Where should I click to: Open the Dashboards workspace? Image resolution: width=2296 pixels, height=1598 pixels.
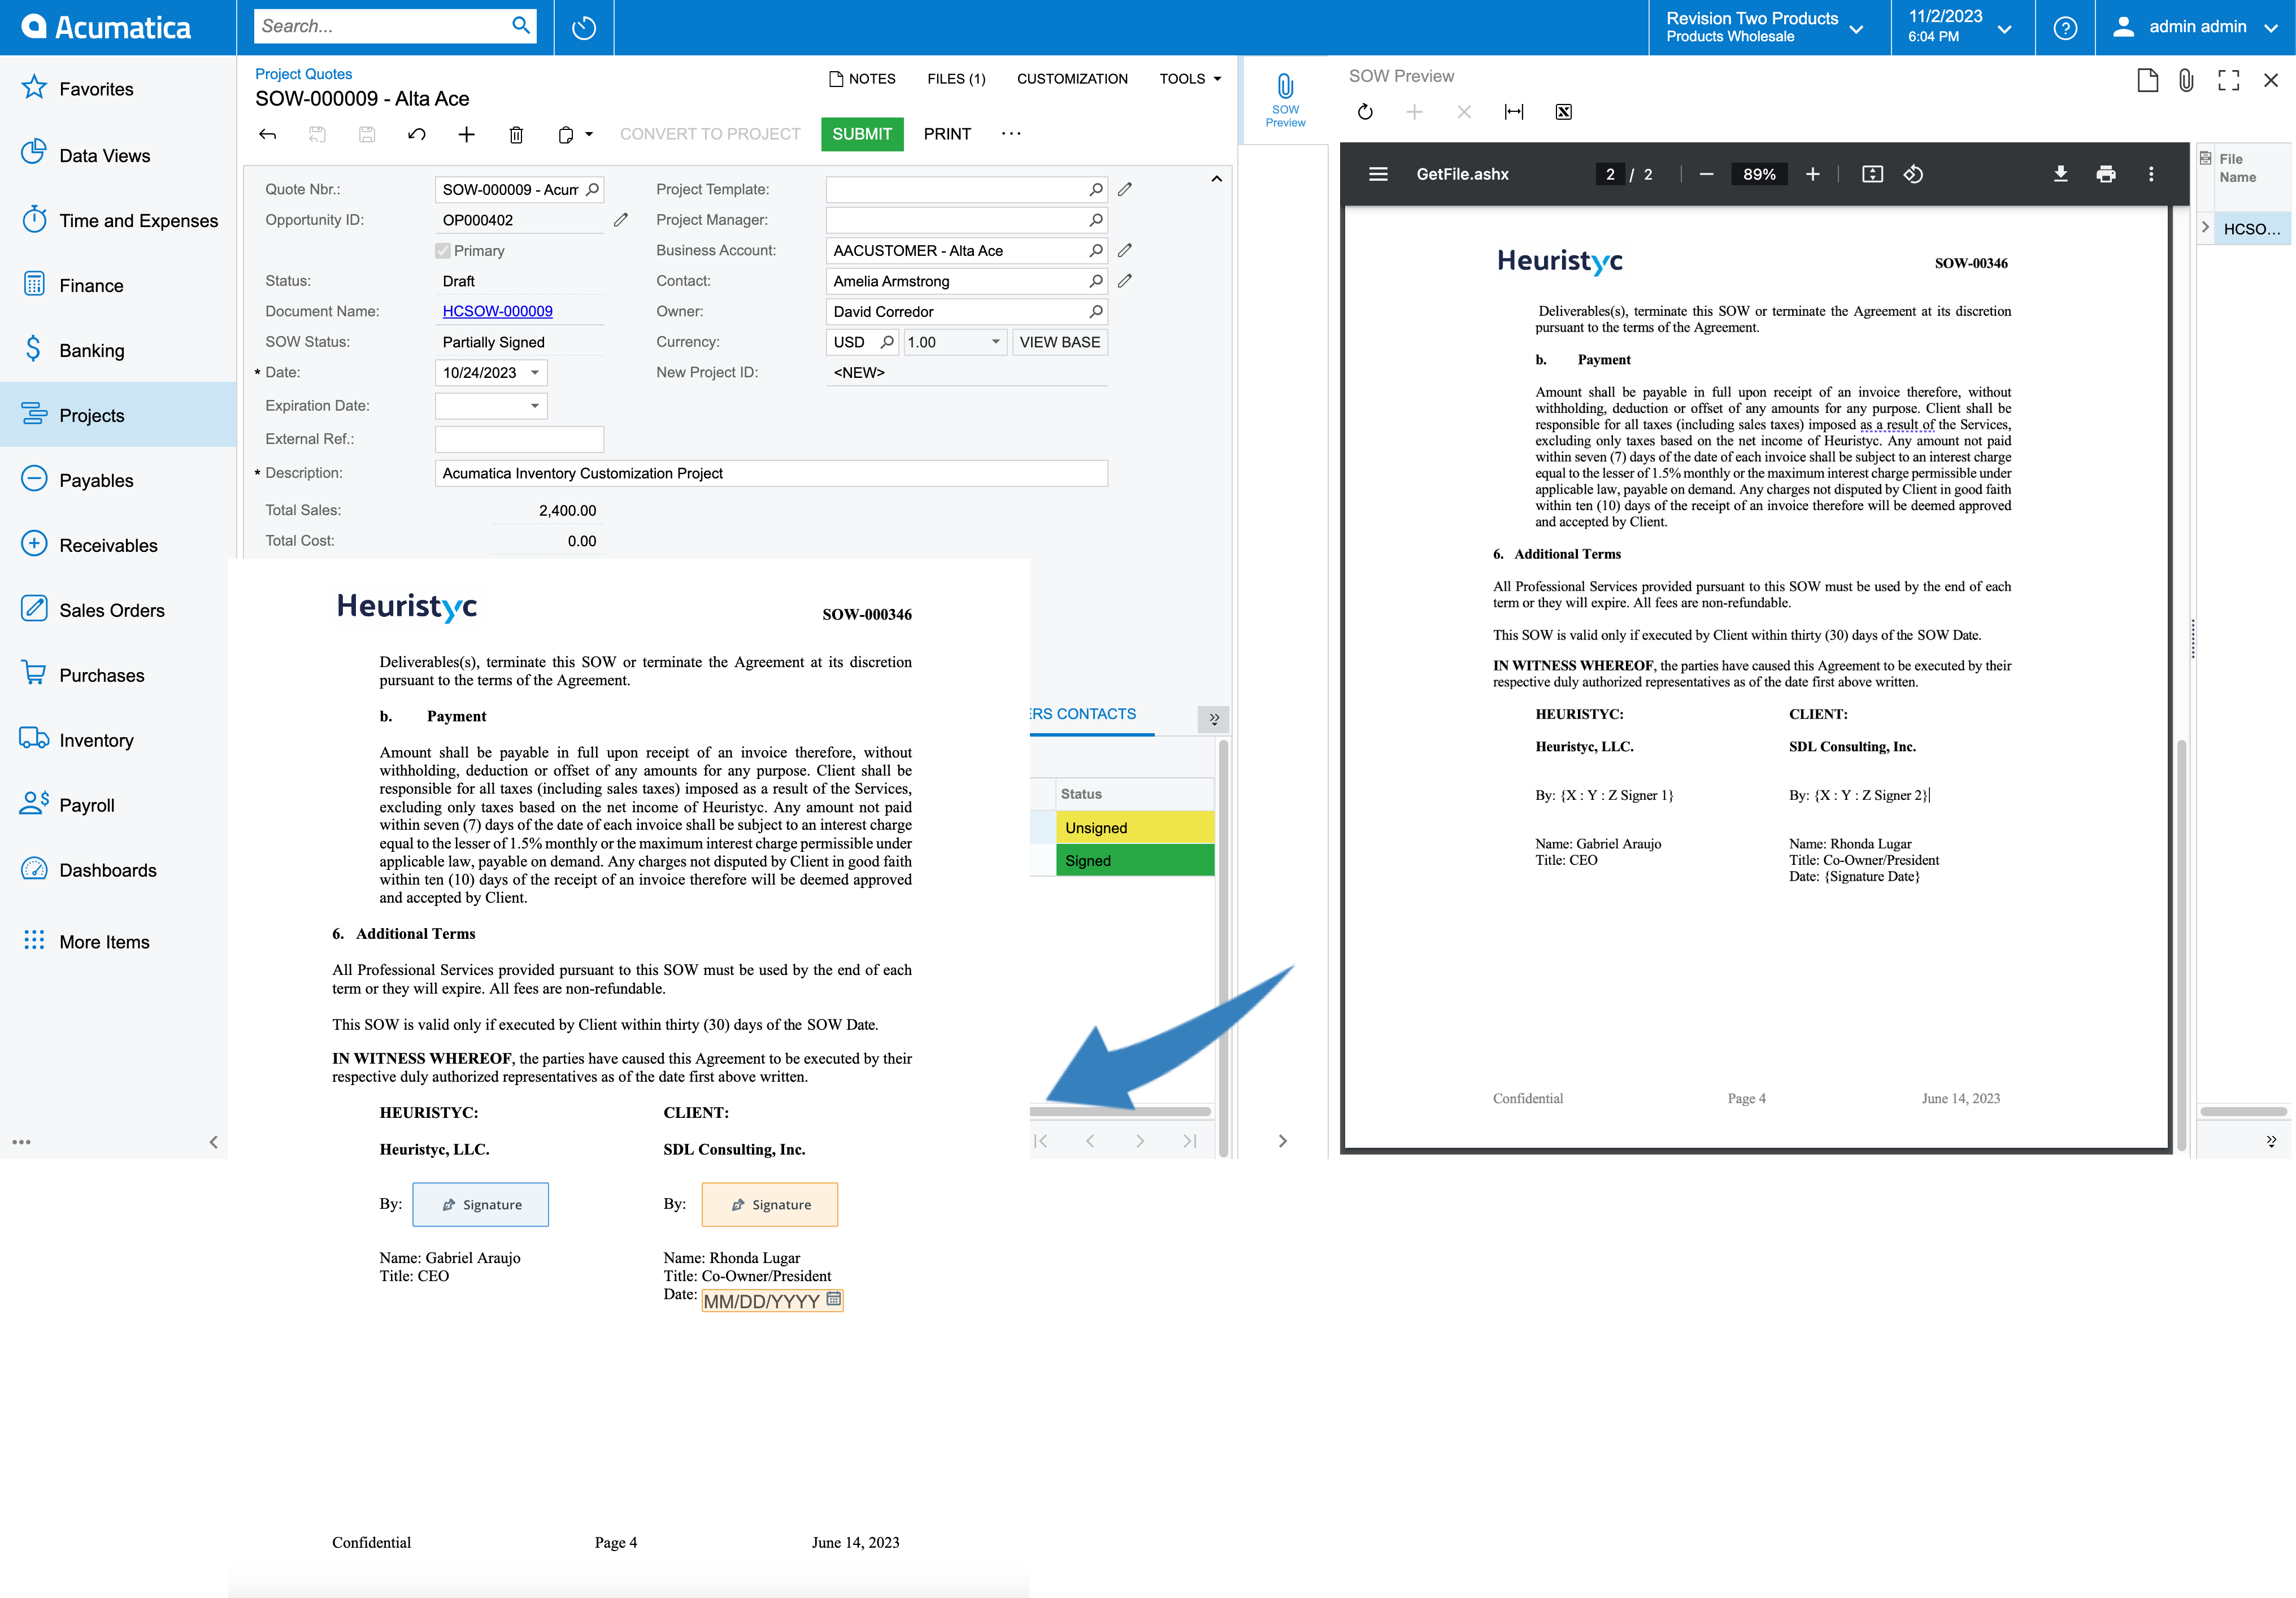click(x=107, y=870)
